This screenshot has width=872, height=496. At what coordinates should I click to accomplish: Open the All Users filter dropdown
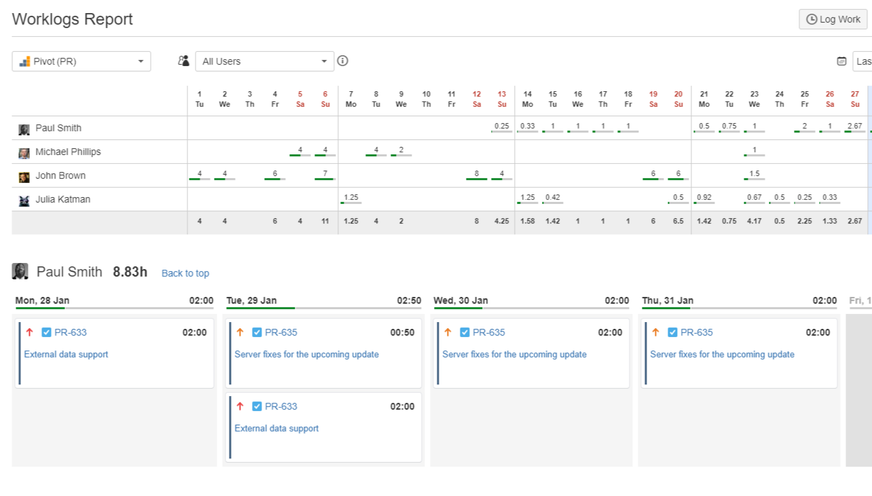pyautogui.click(x=264, y=61)
